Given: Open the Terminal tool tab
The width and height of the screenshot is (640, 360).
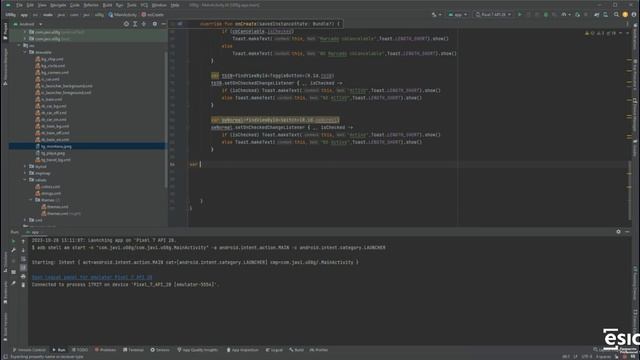Looking at the screenshot, I should point(133,350).
